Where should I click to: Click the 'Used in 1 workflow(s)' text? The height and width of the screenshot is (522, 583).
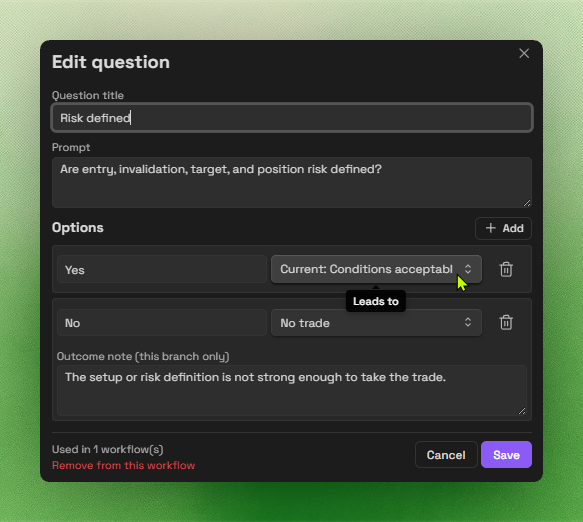click(108, 450)
